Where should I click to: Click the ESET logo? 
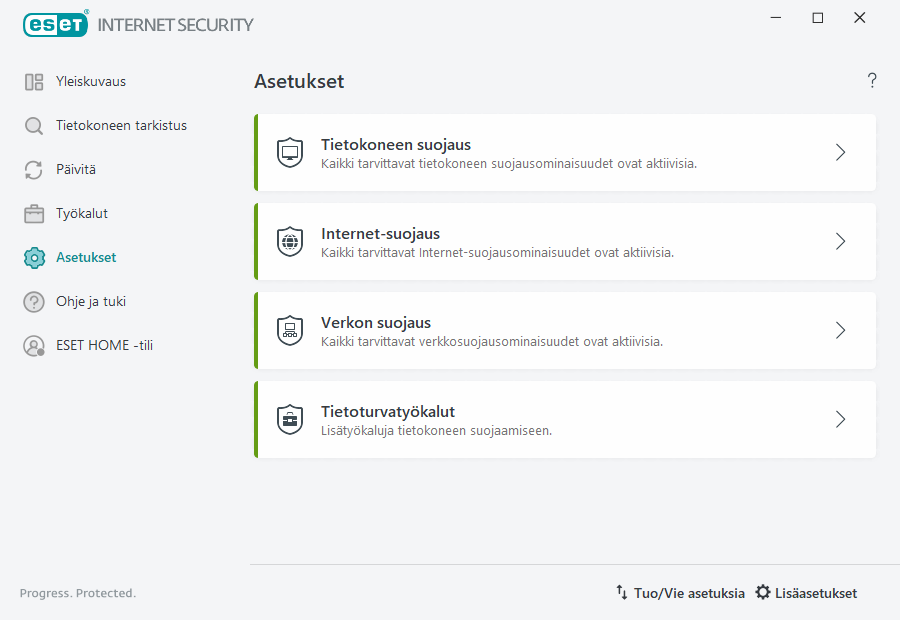[x=56, y=24]
